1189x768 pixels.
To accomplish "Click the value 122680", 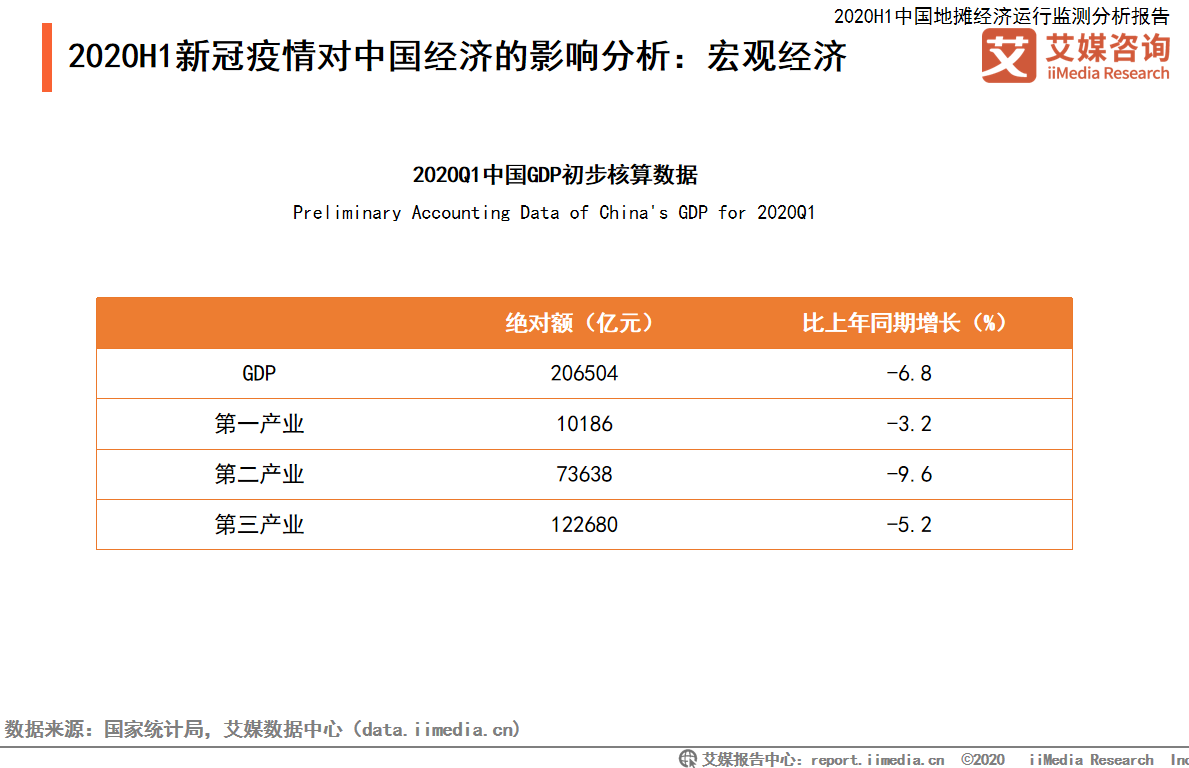I will point(584,525).
